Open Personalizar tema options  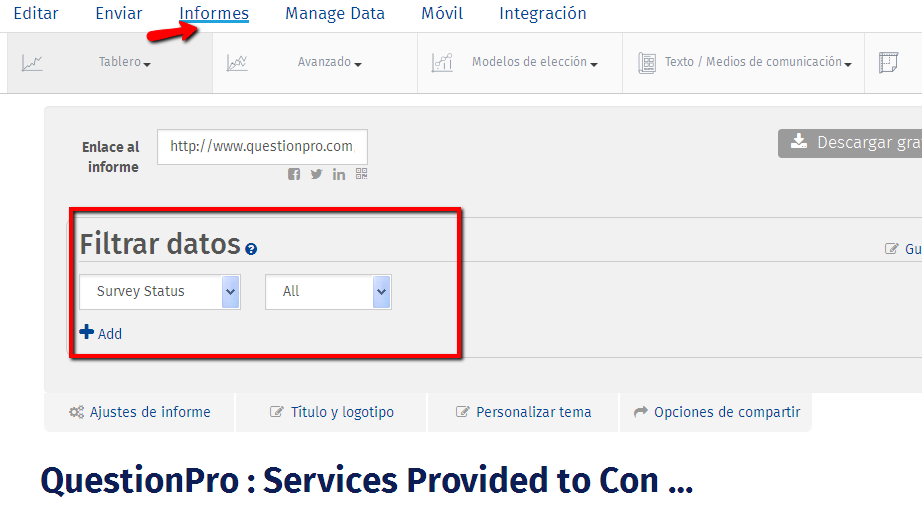523,412
